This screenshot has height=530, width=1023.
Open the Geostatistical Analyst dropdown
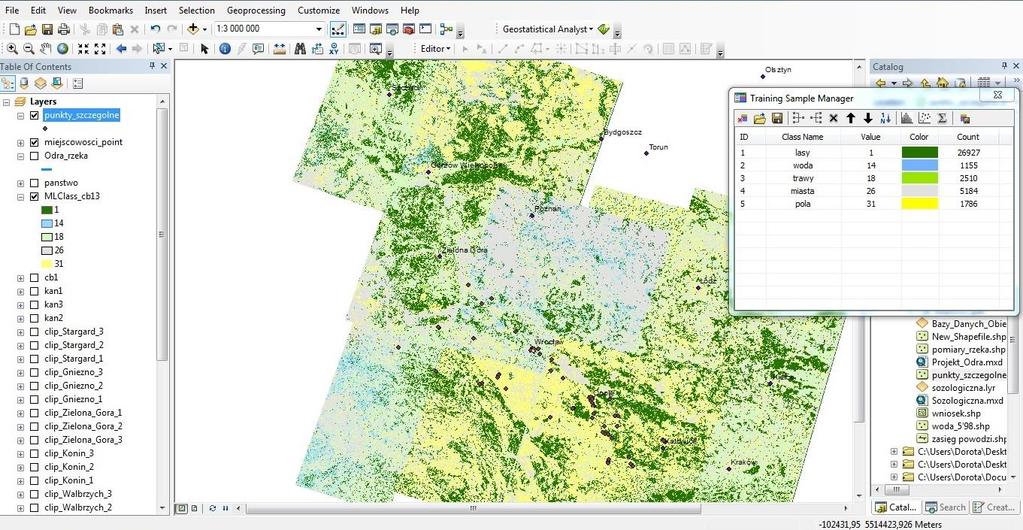(x=549, y=29)
